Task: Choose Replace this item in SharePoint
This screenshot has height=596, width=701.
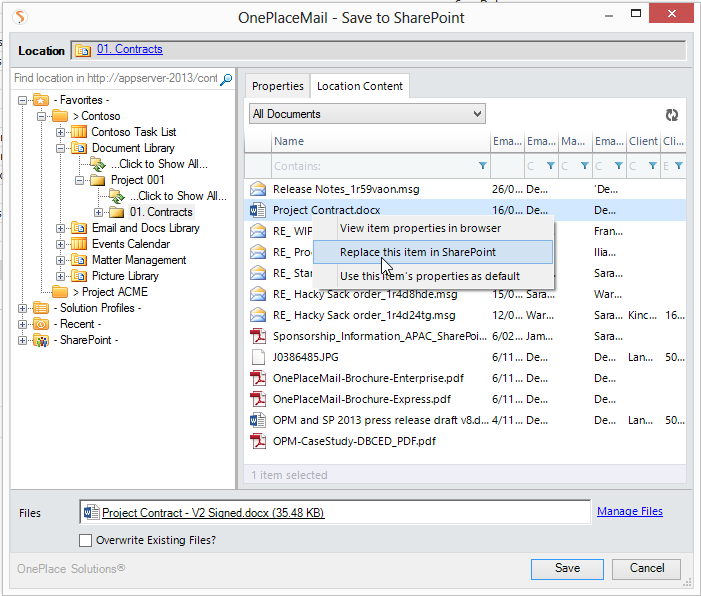Action: (417, 252)
